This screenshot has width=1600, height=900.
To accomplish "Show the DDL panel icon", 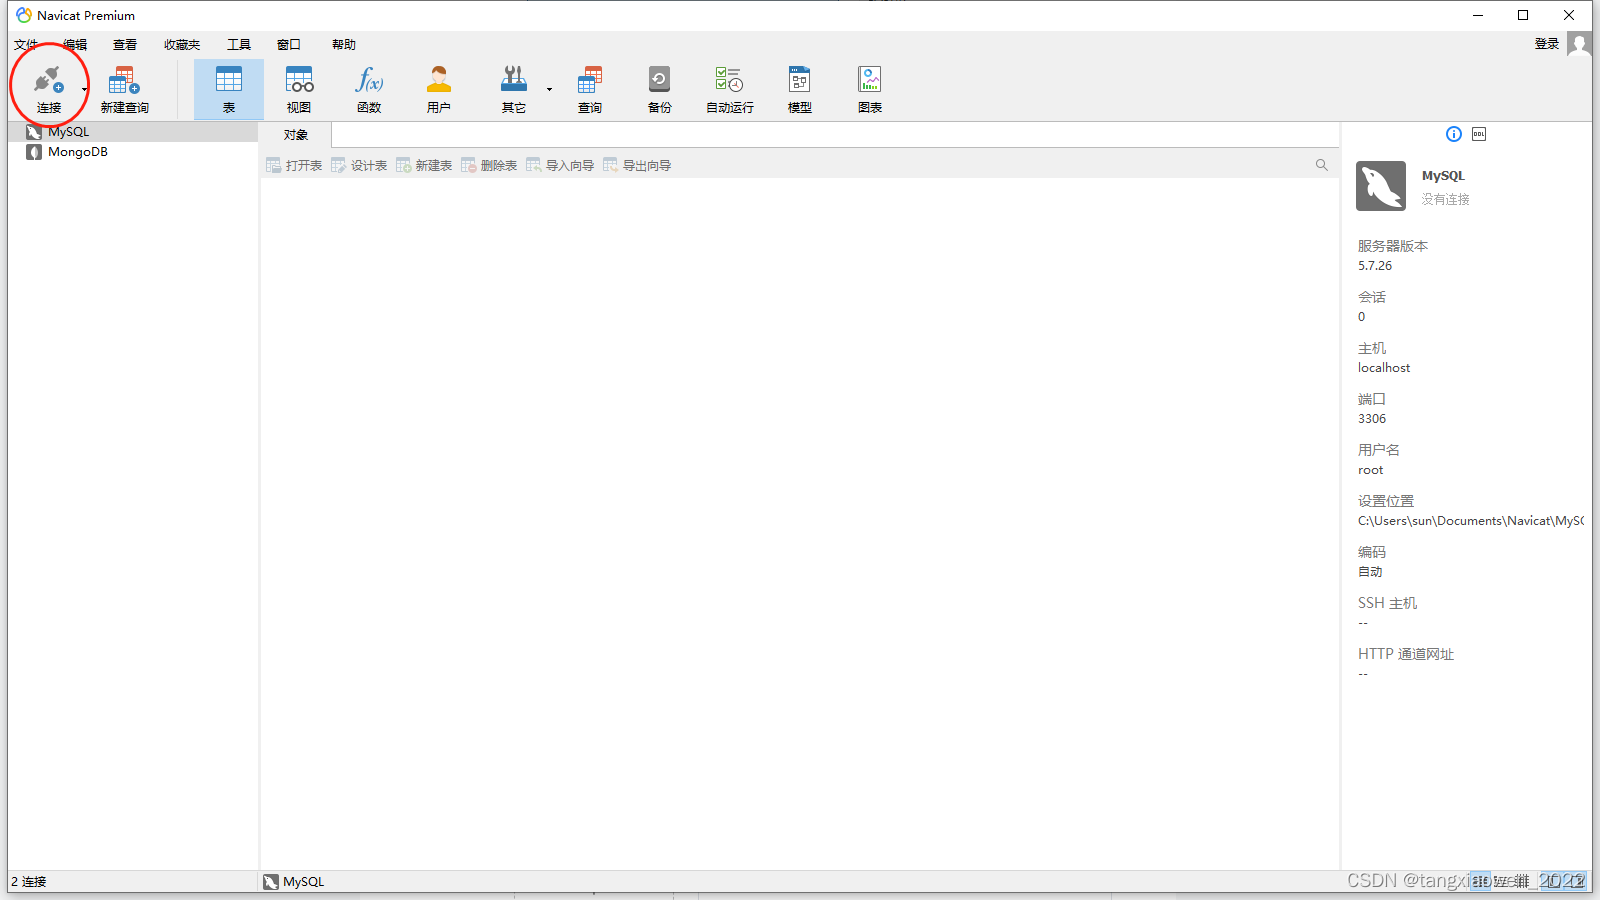I will pyautogui.click(x=1479, y=134).
